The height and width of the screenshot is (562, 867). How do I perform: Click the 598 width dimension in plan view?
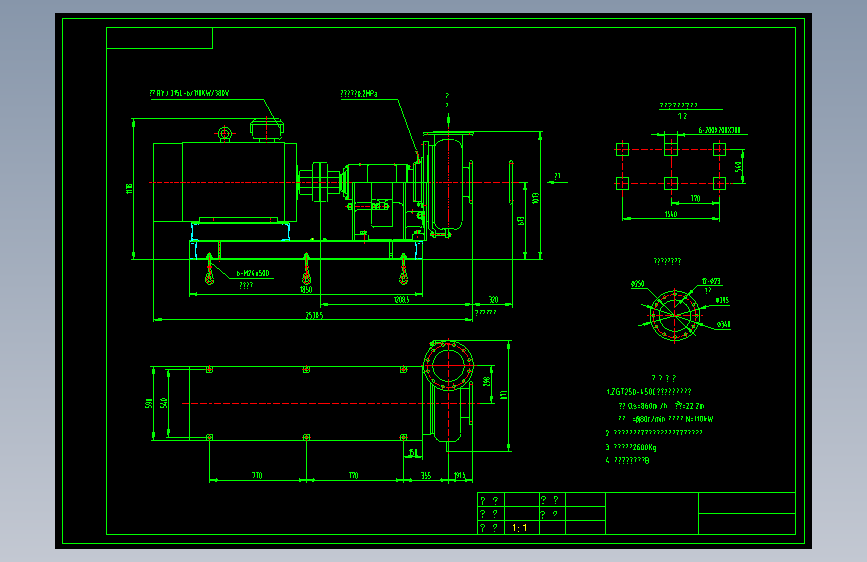(x=148, y=403)
